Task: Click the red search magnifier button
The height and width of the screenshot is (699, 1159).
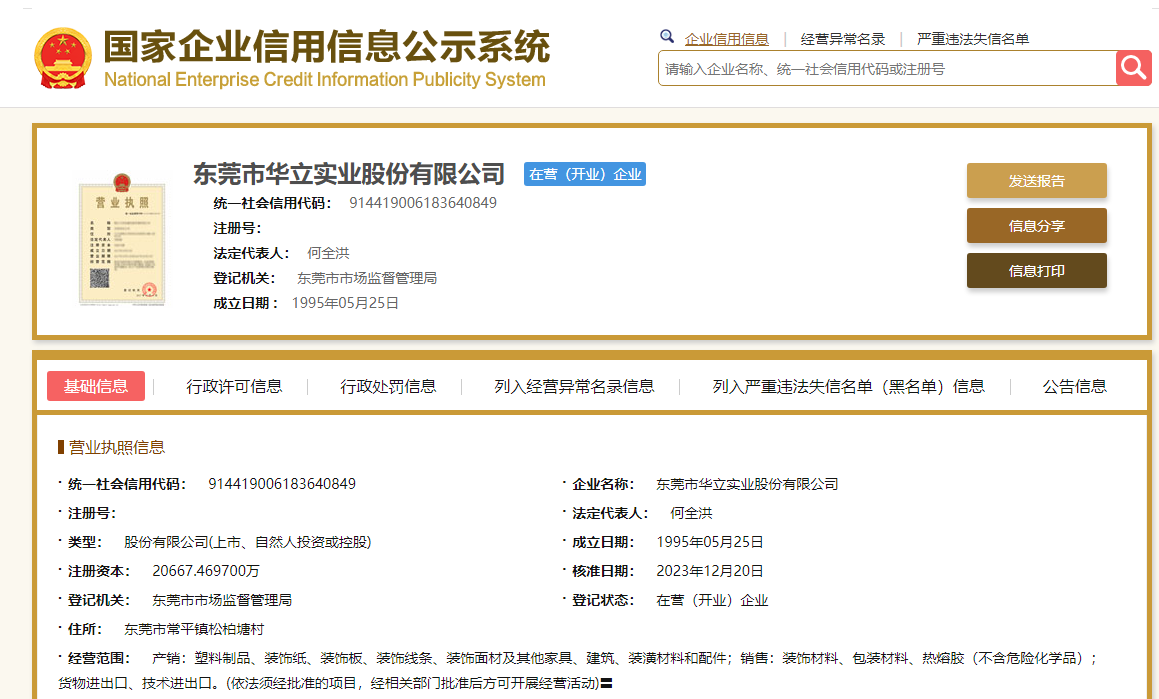Action: pos(1133,68)
